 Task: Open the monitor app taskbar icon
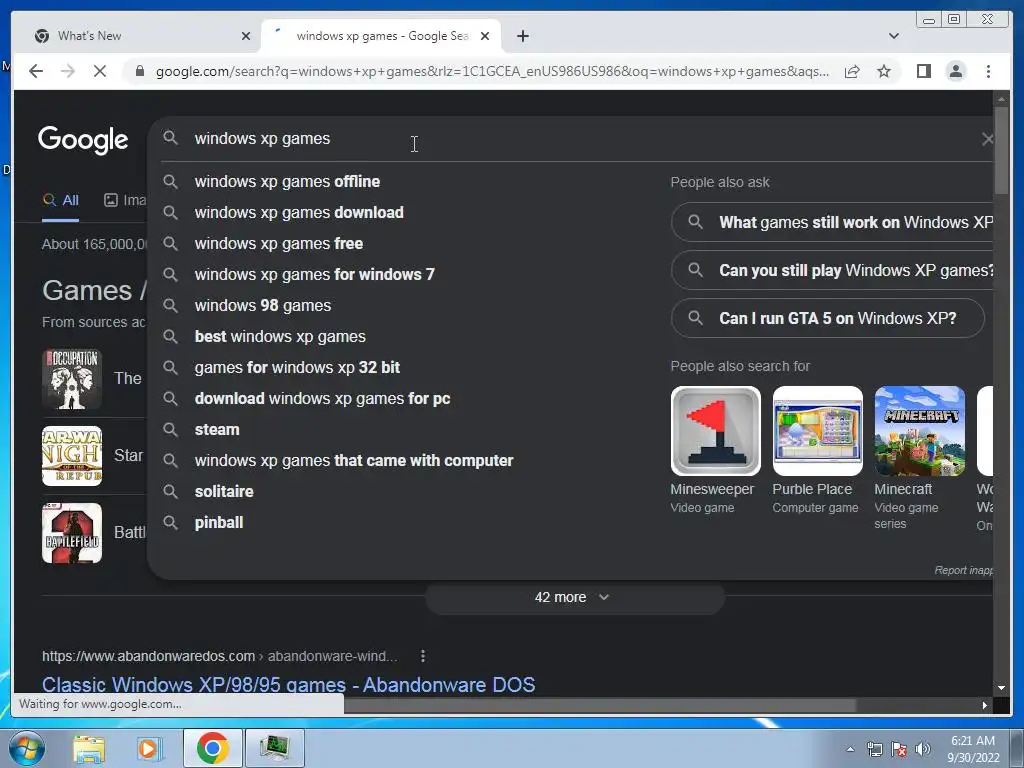tap(274, 748)
